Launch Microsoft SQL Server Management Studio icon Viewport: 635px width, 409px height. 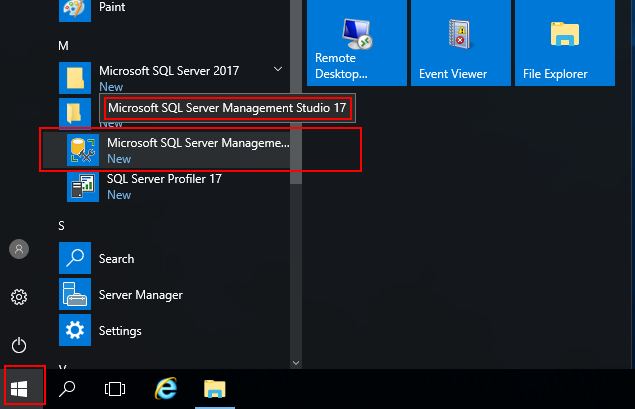pyautogui.click(x=83, y=150)
